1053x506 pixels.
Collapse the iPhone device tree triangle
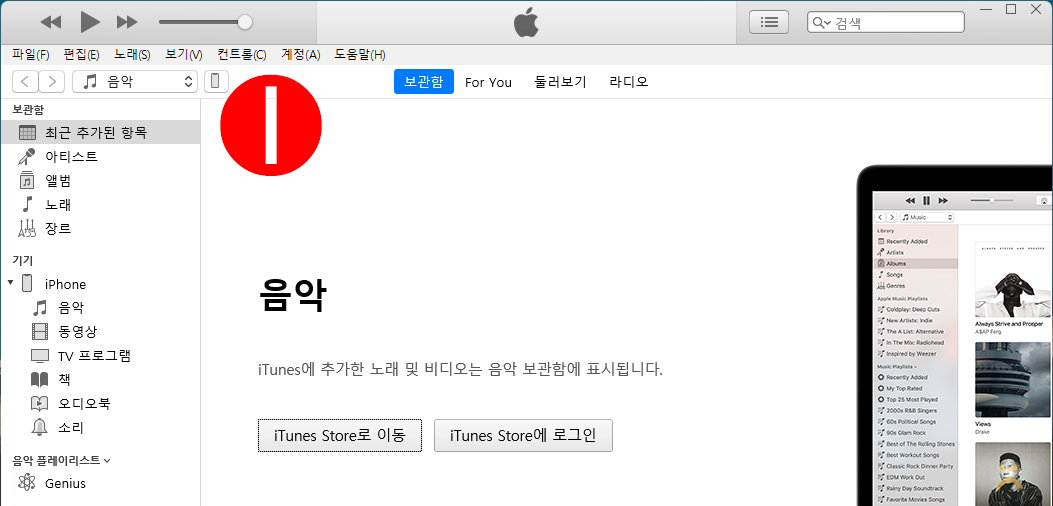(10, 284)
